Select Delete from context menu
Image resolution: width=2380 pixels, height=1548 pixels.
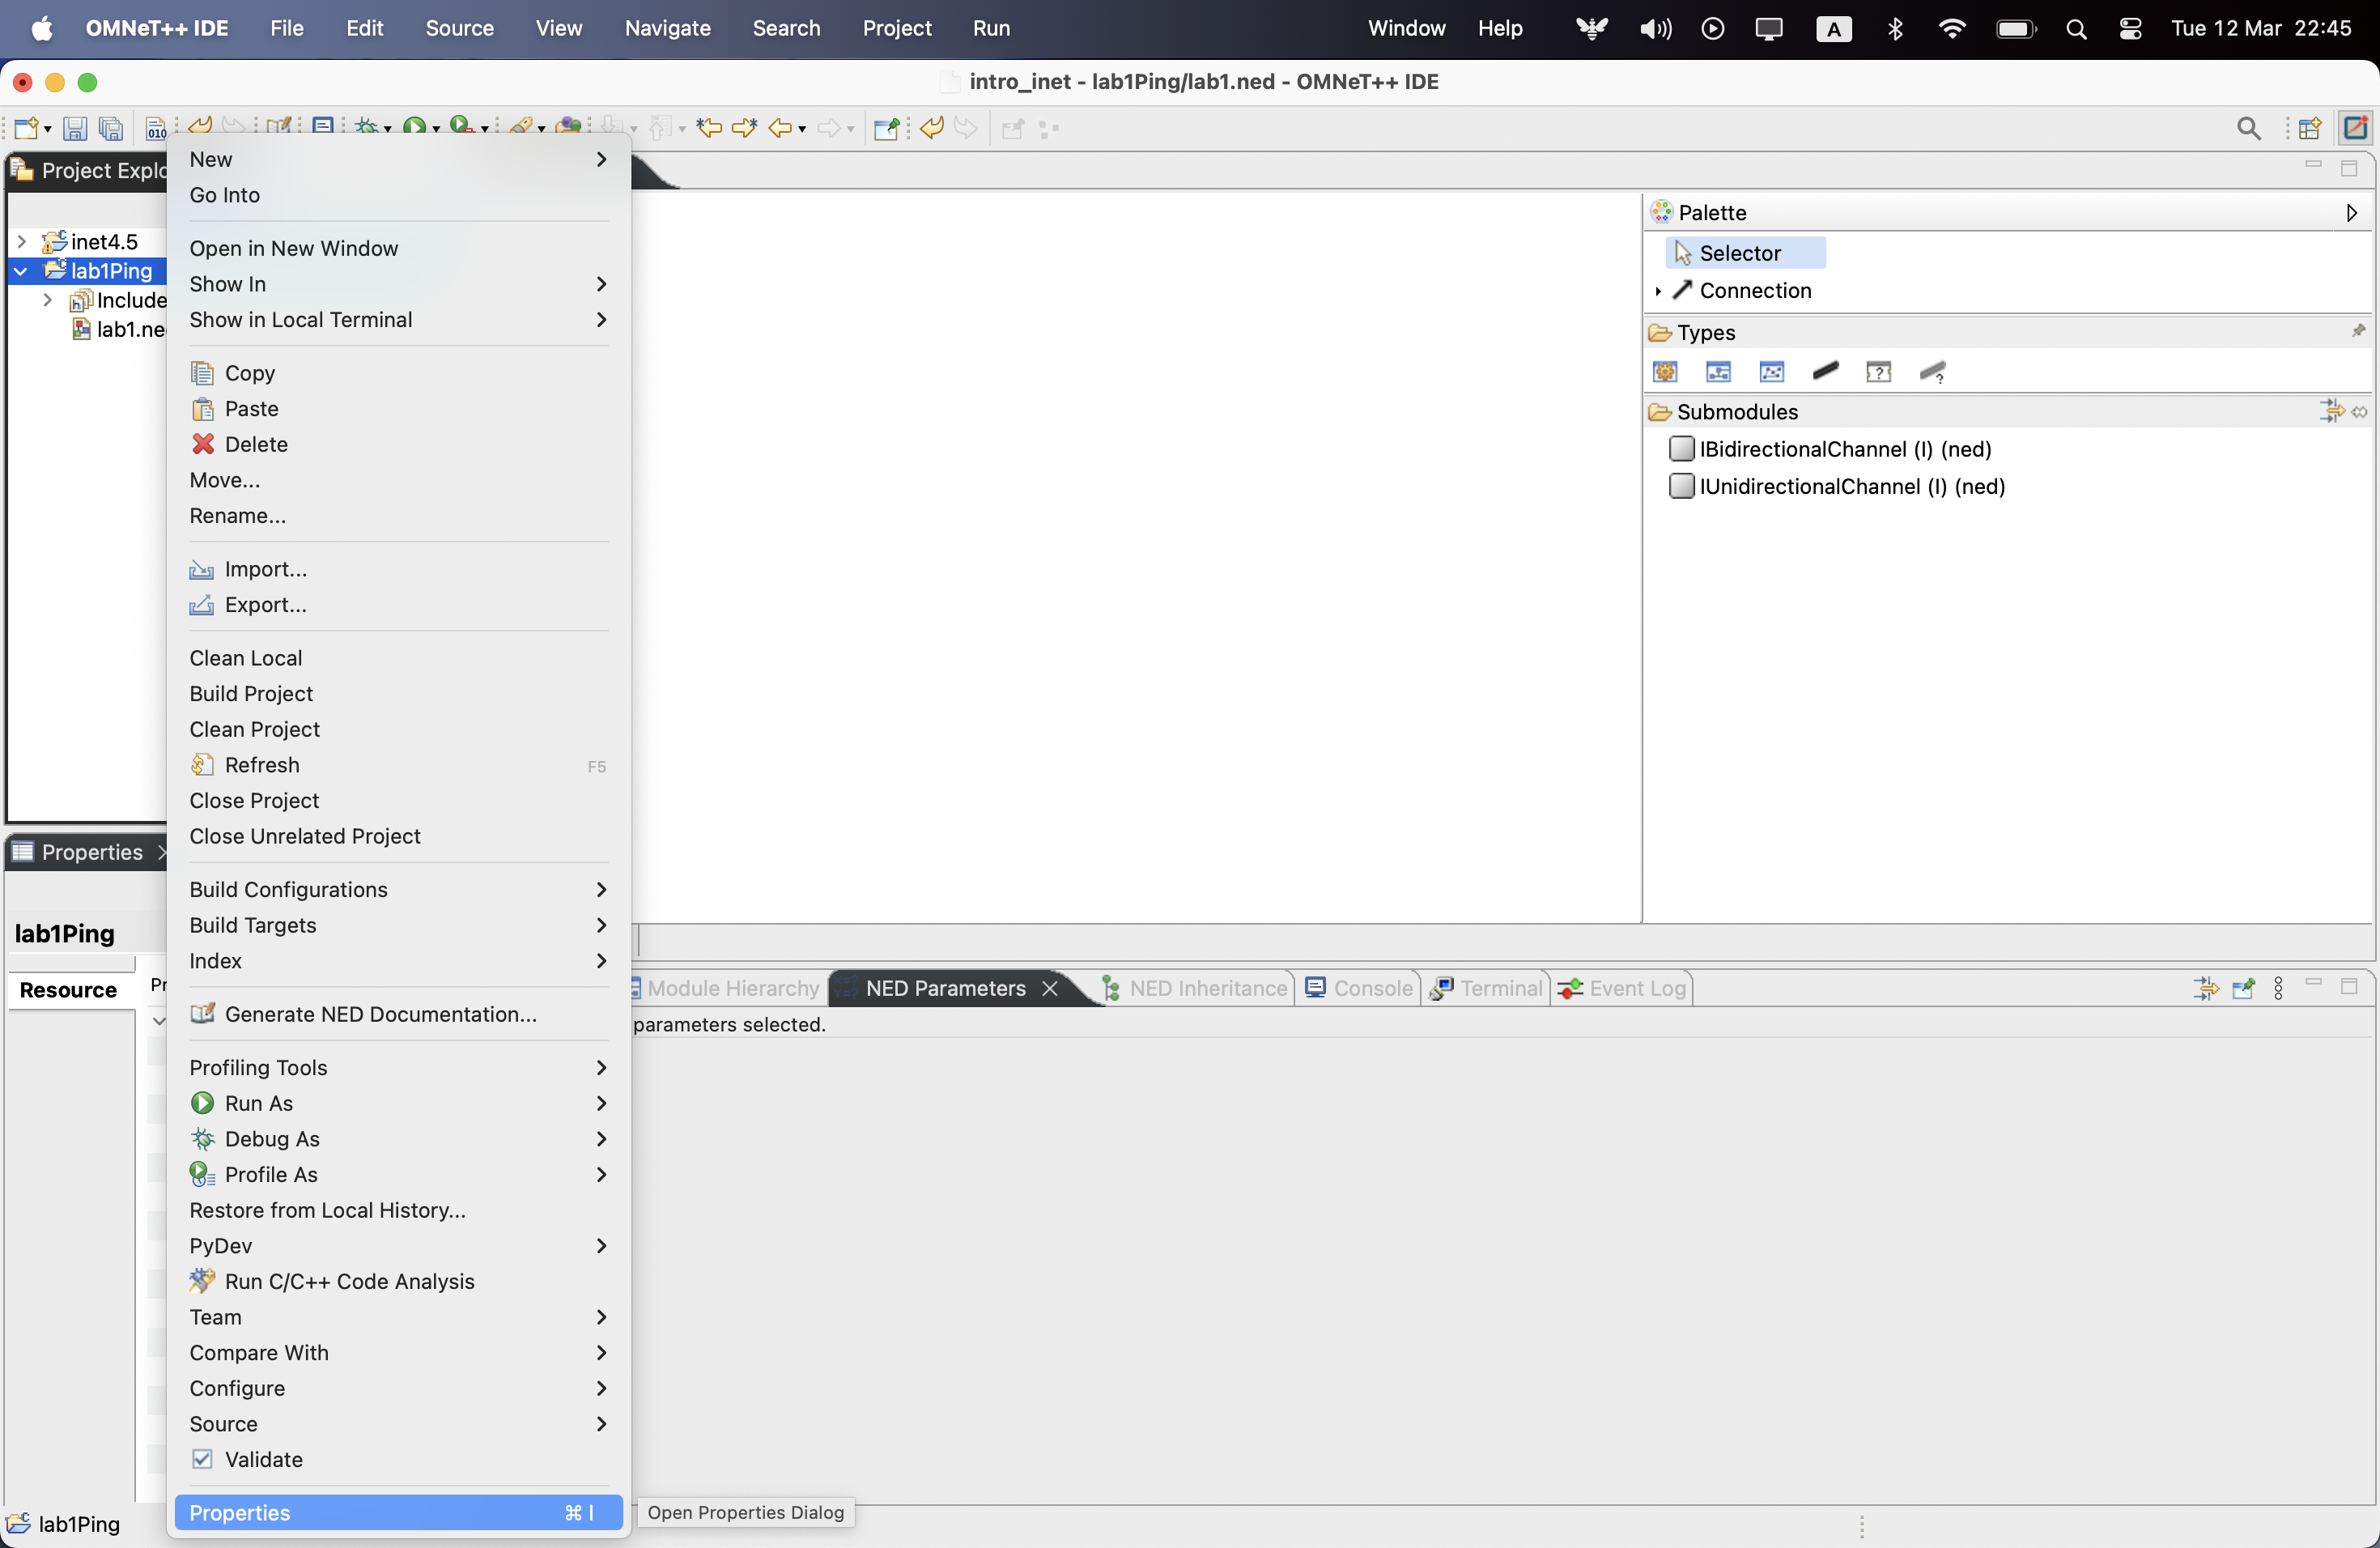pyautogui.click(x=398, y=444)
